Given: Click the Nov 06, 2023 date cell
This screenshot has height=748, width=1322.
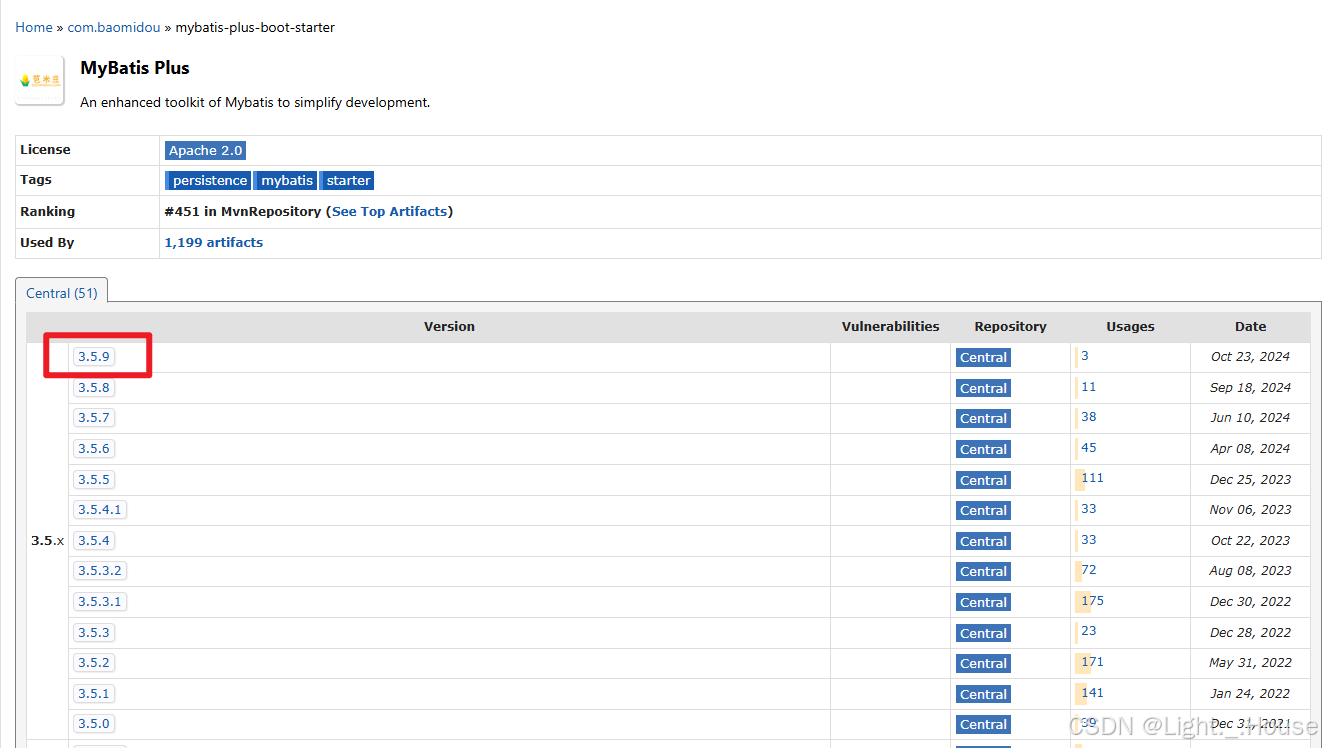Looking at the screenshot, I should (1250, 510).
